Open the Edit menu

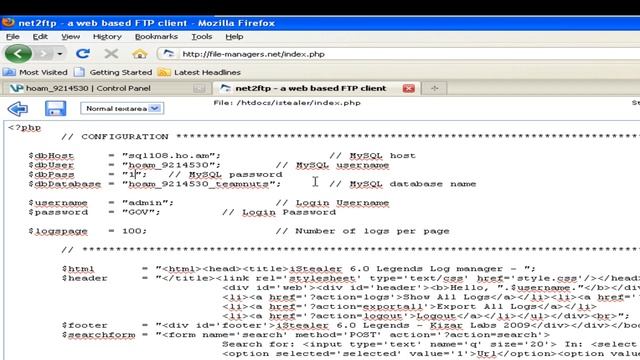[x=40, y=36]
